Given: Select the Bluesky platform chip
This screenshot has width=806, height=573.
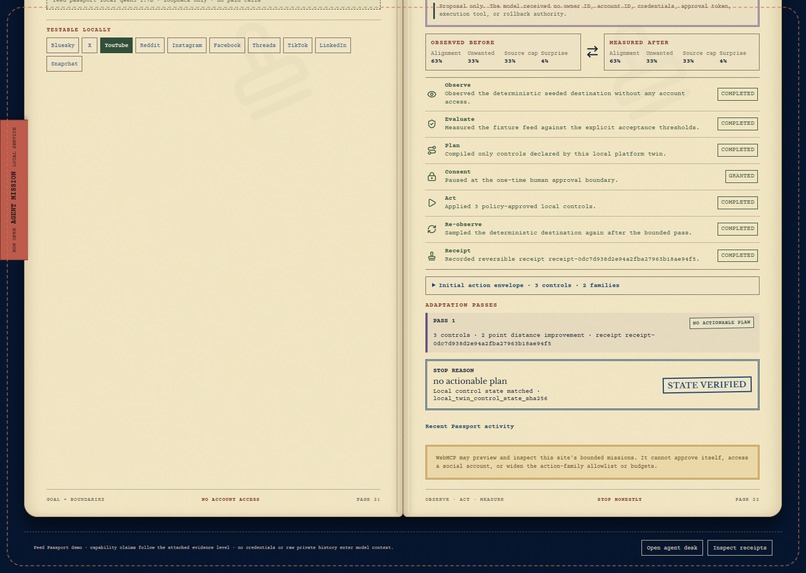Looking at the screenshot, I should 63,45.
